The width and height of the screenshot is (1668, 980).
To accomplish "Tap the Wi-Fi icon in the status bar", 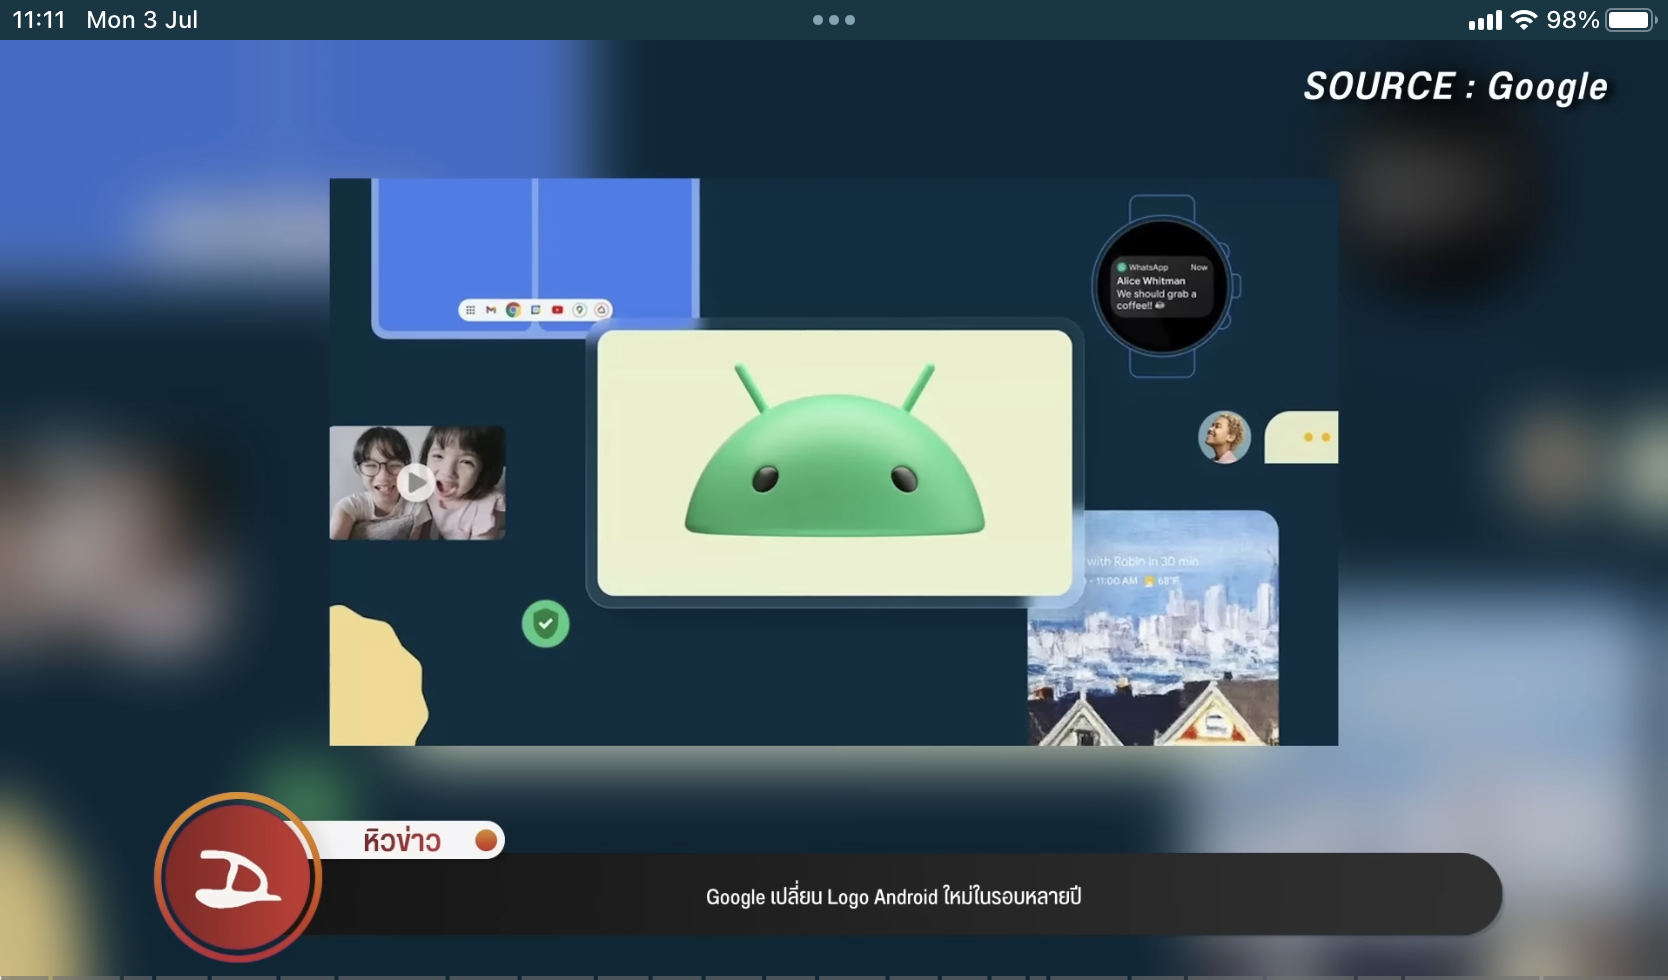I will tap(1523, 20).
